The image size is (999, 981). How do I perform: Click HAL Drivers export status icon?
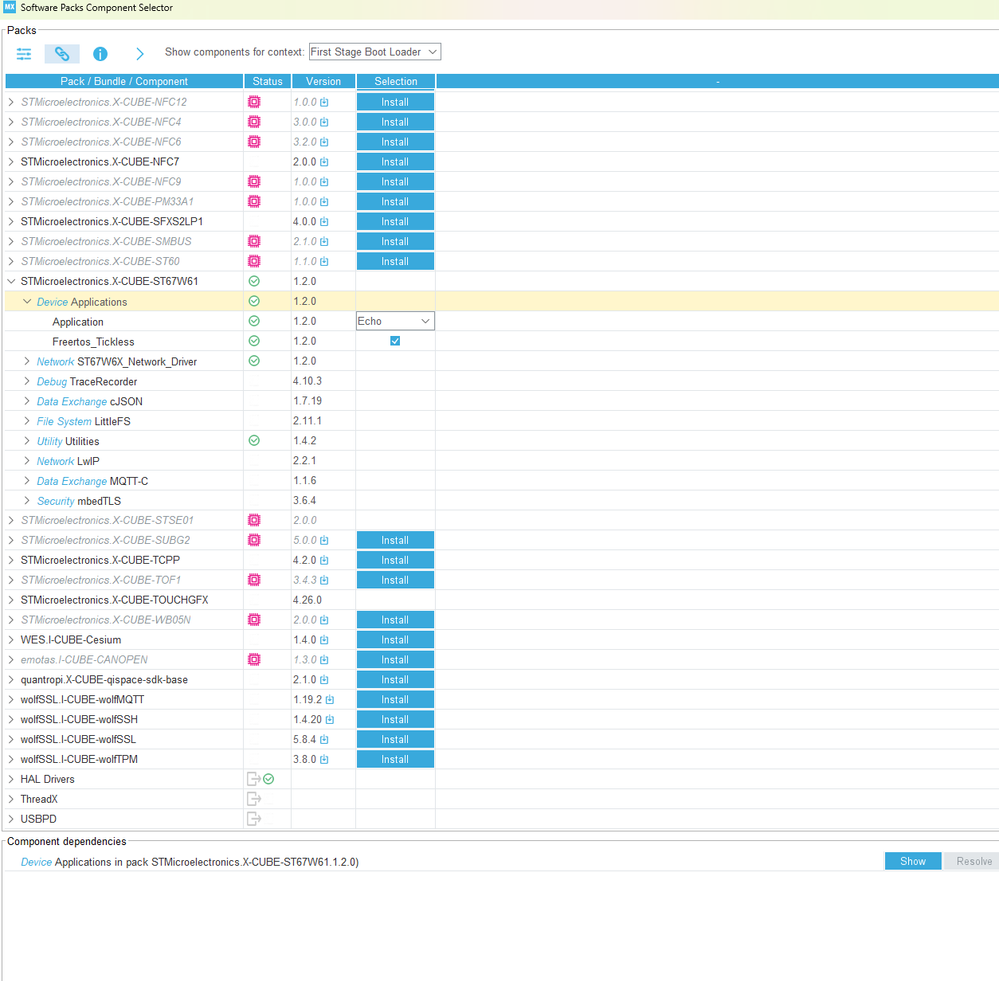[254, 778]
